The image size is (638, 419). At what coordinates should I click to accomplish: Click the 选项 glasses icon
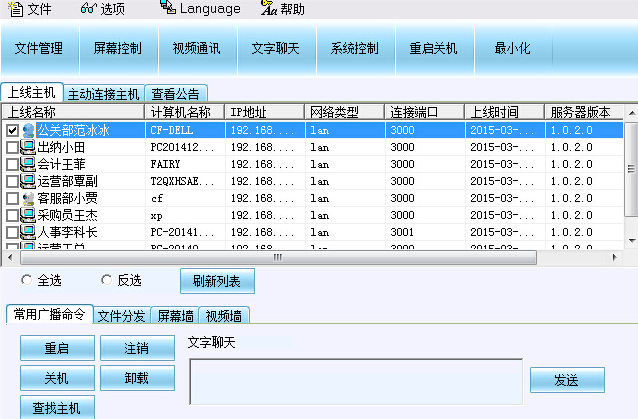coord(87,9)
